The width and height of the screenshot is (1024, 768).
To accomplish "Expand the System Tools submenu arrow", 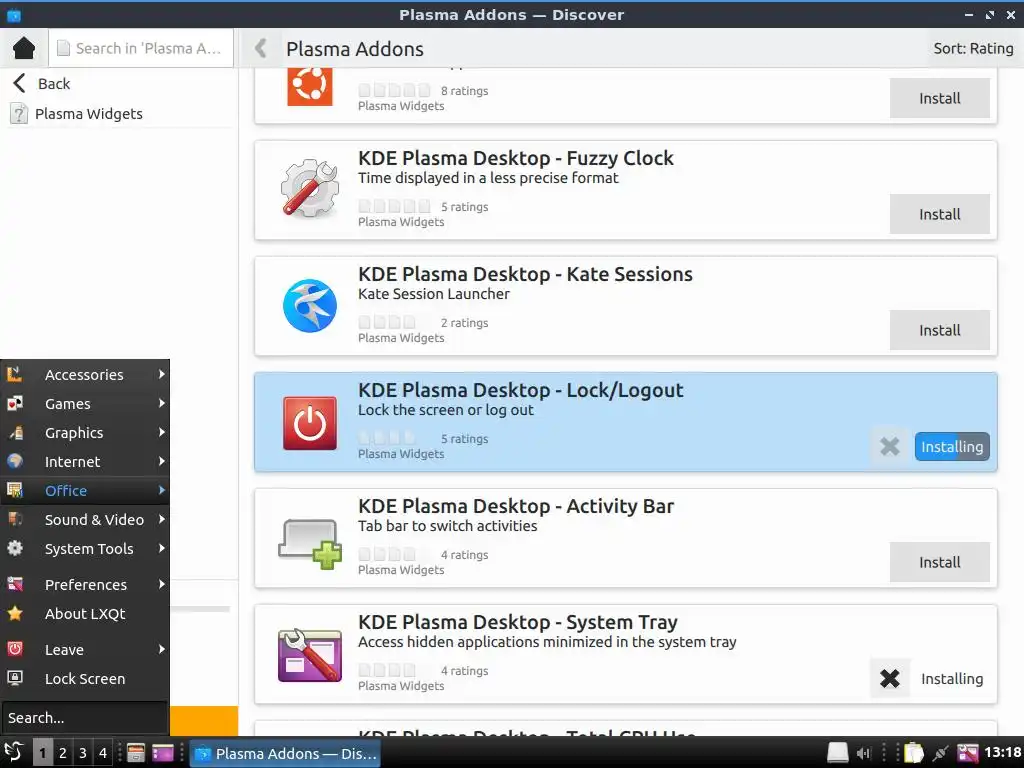I will 161,549.
